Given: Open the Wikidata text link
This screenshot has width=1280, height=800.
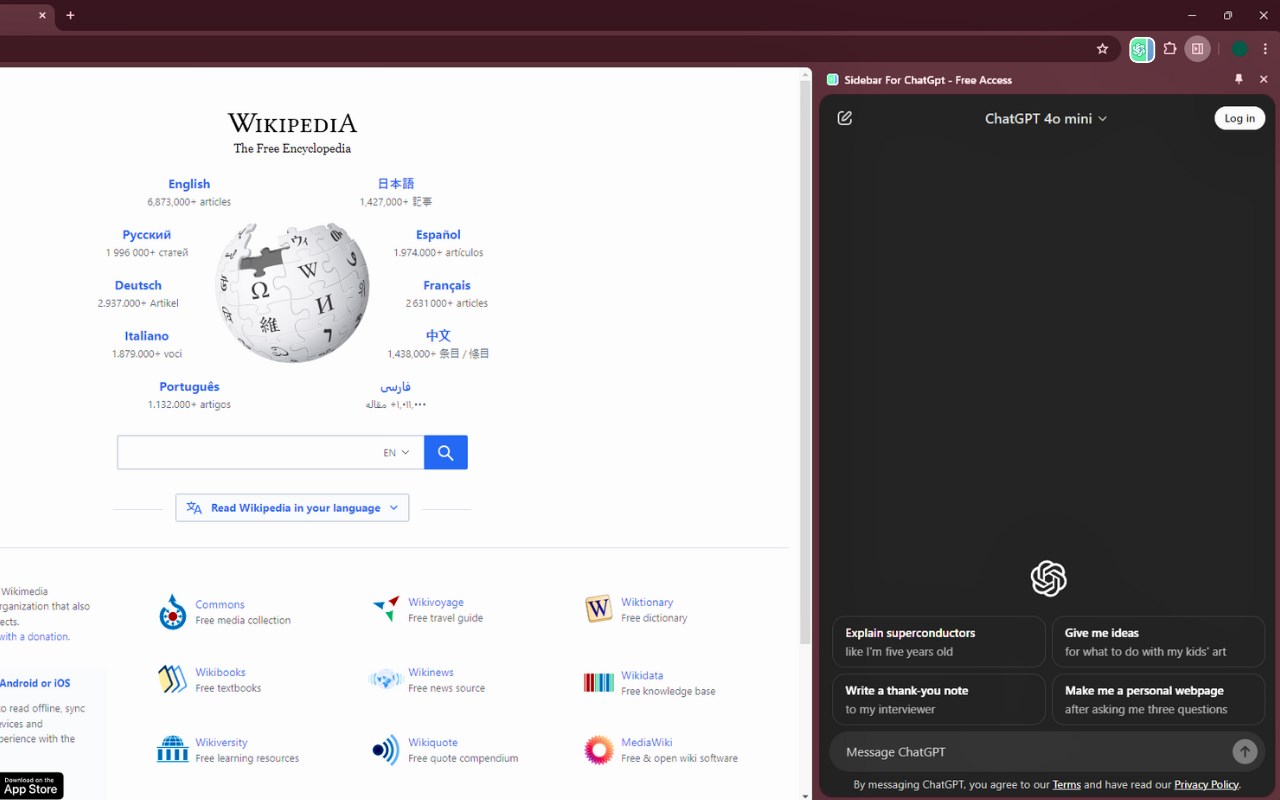Looking at the screenshot, I should pos(642,676).
